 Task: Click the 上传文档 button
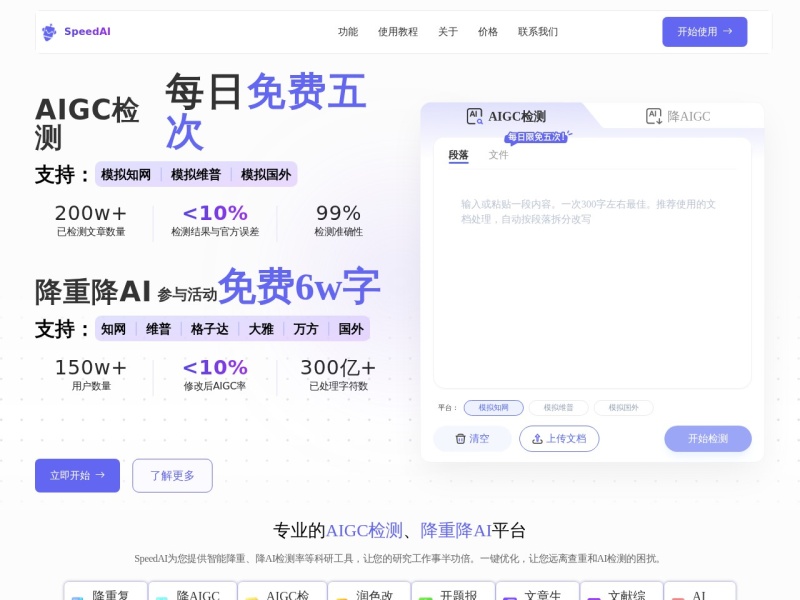click(x=559, y=439)
